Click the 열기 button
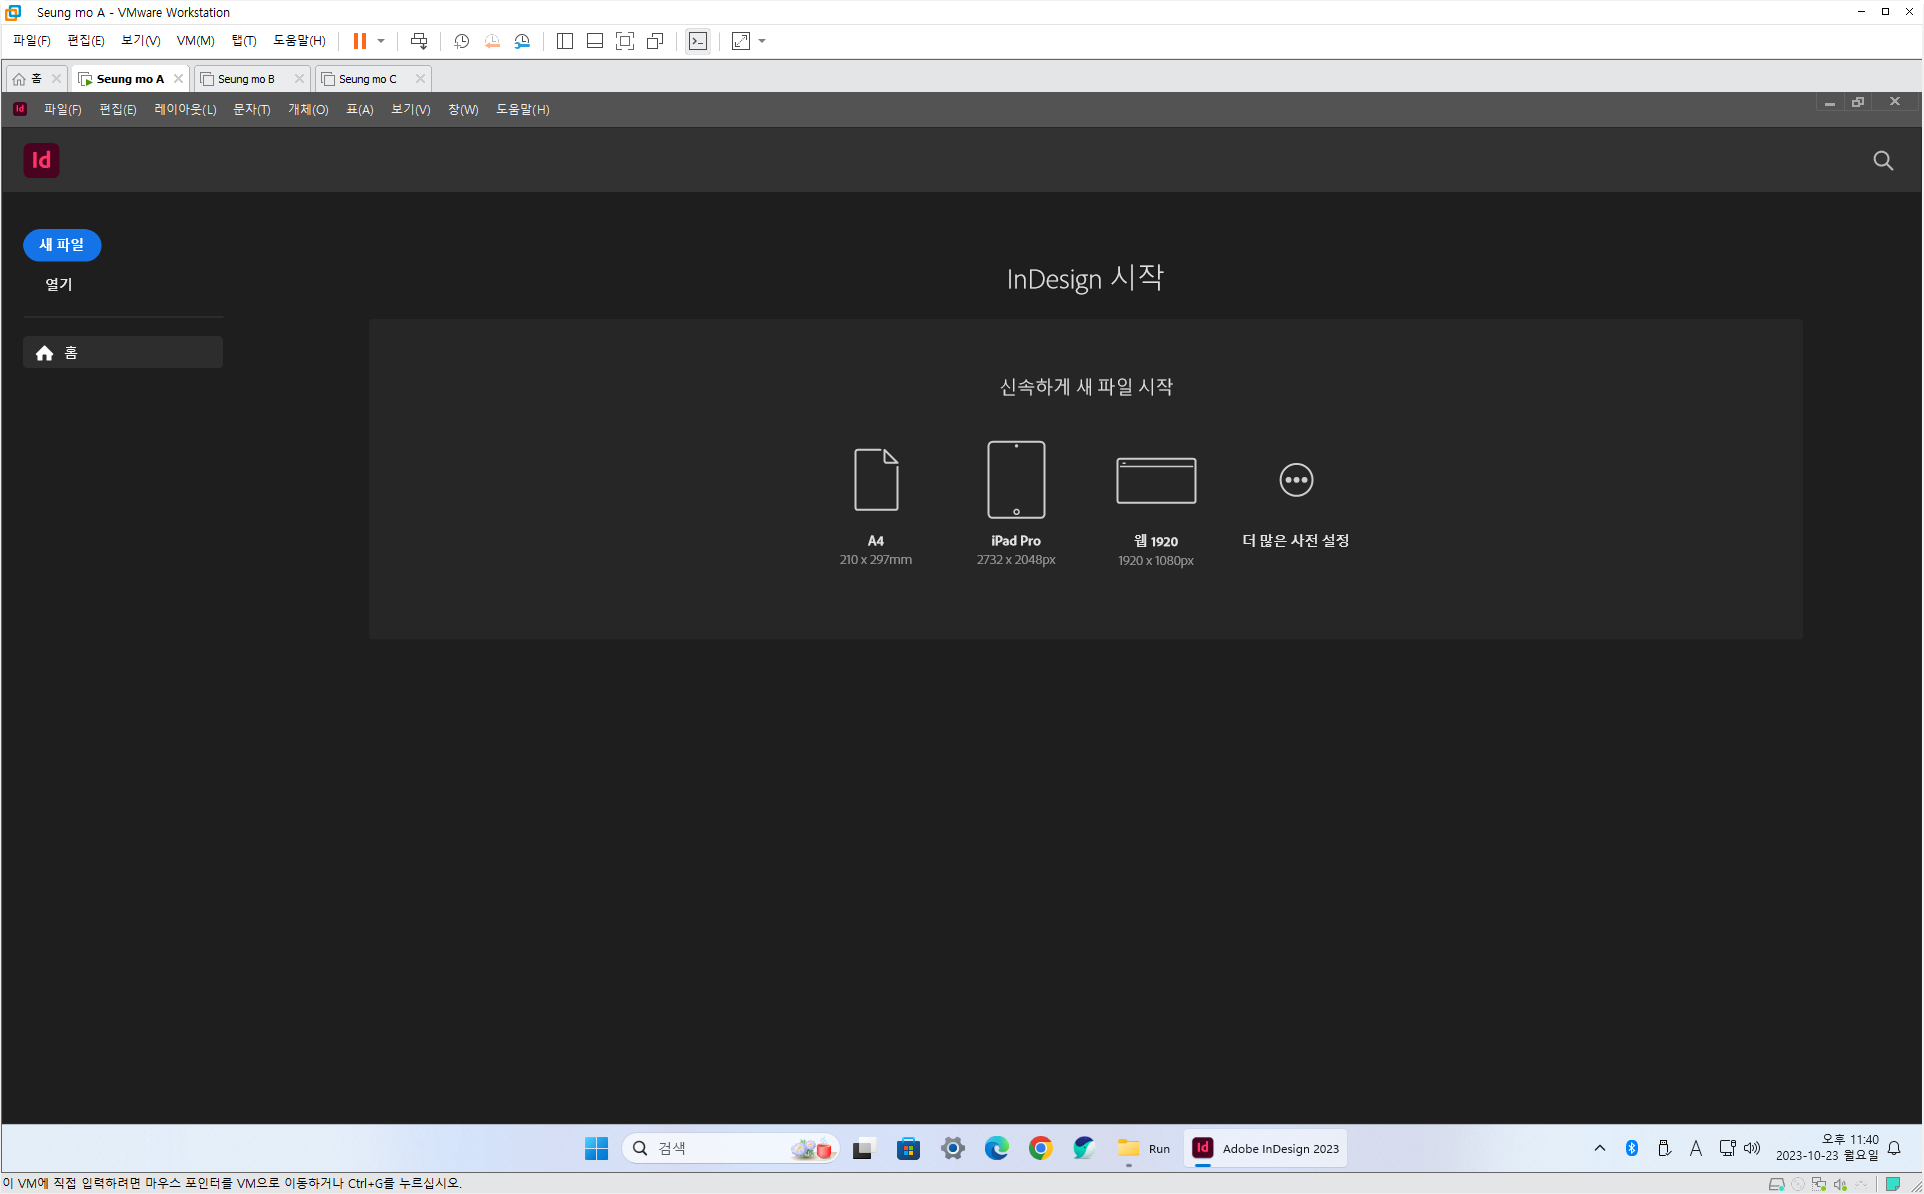The height and width of the screenshot is (1194, 1924). point(59,285)
